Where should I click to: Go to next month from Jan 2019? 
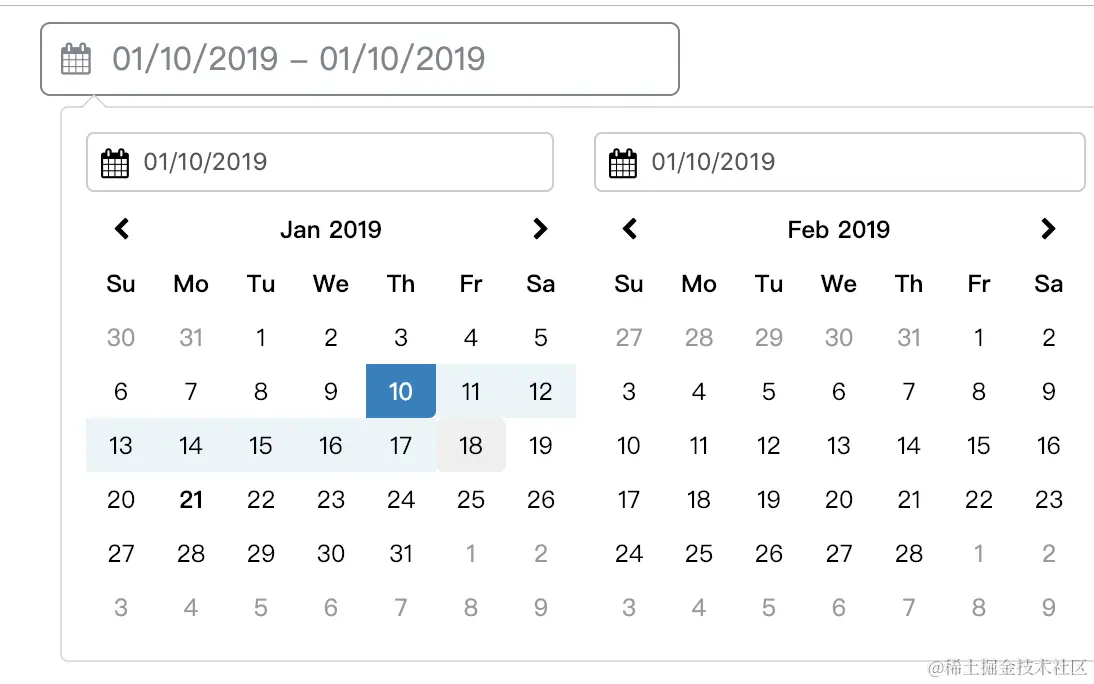pos(540,229)
